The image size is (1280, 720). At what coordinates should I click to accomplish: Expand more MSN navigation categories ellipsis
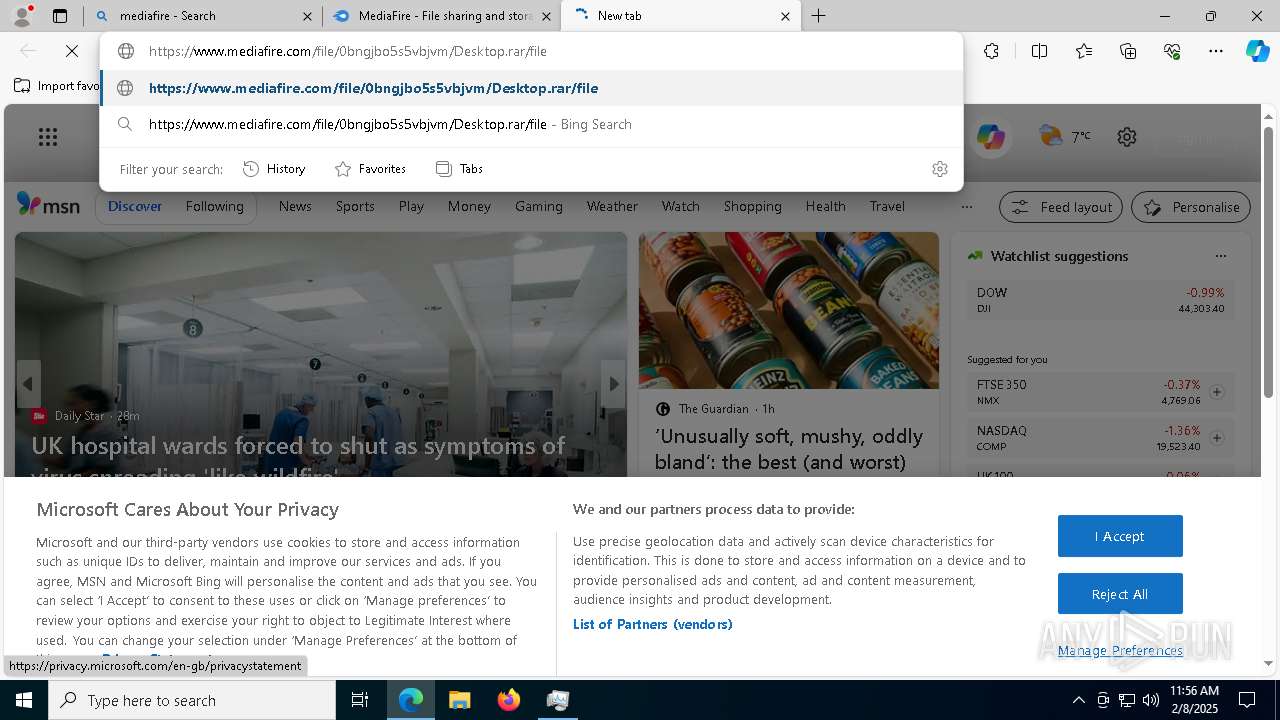click(966, 207)
